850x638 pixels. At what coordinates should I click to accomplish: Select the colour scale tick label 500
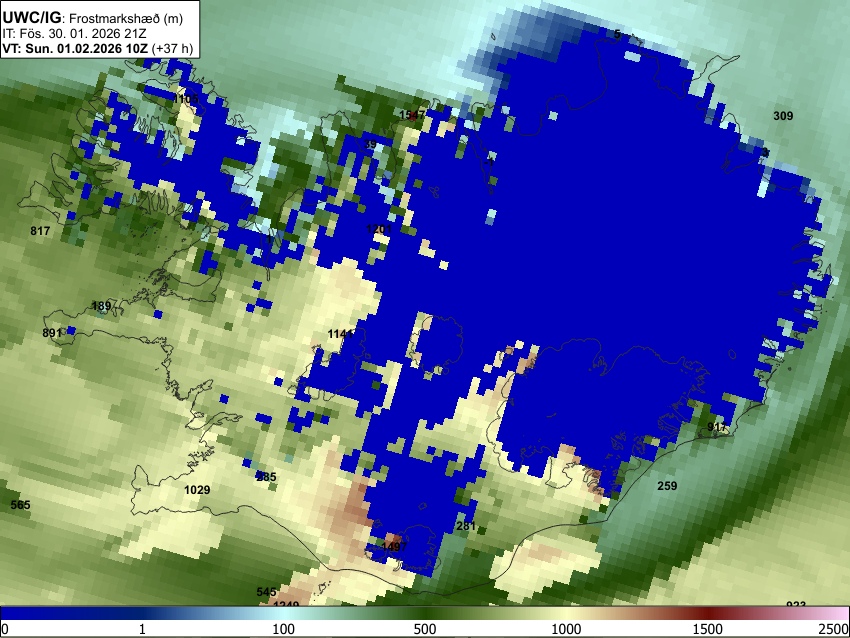click(425, 629)
